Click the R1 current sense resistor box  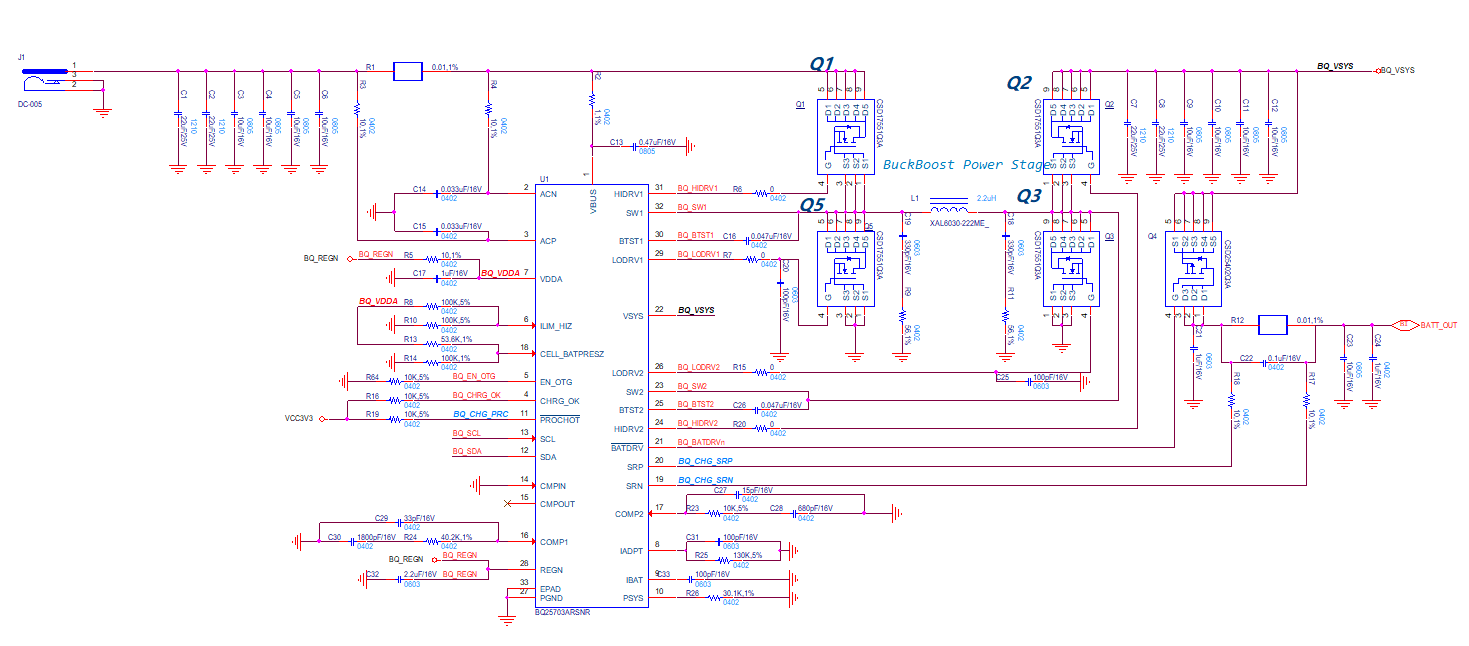(x=408, y=71)
